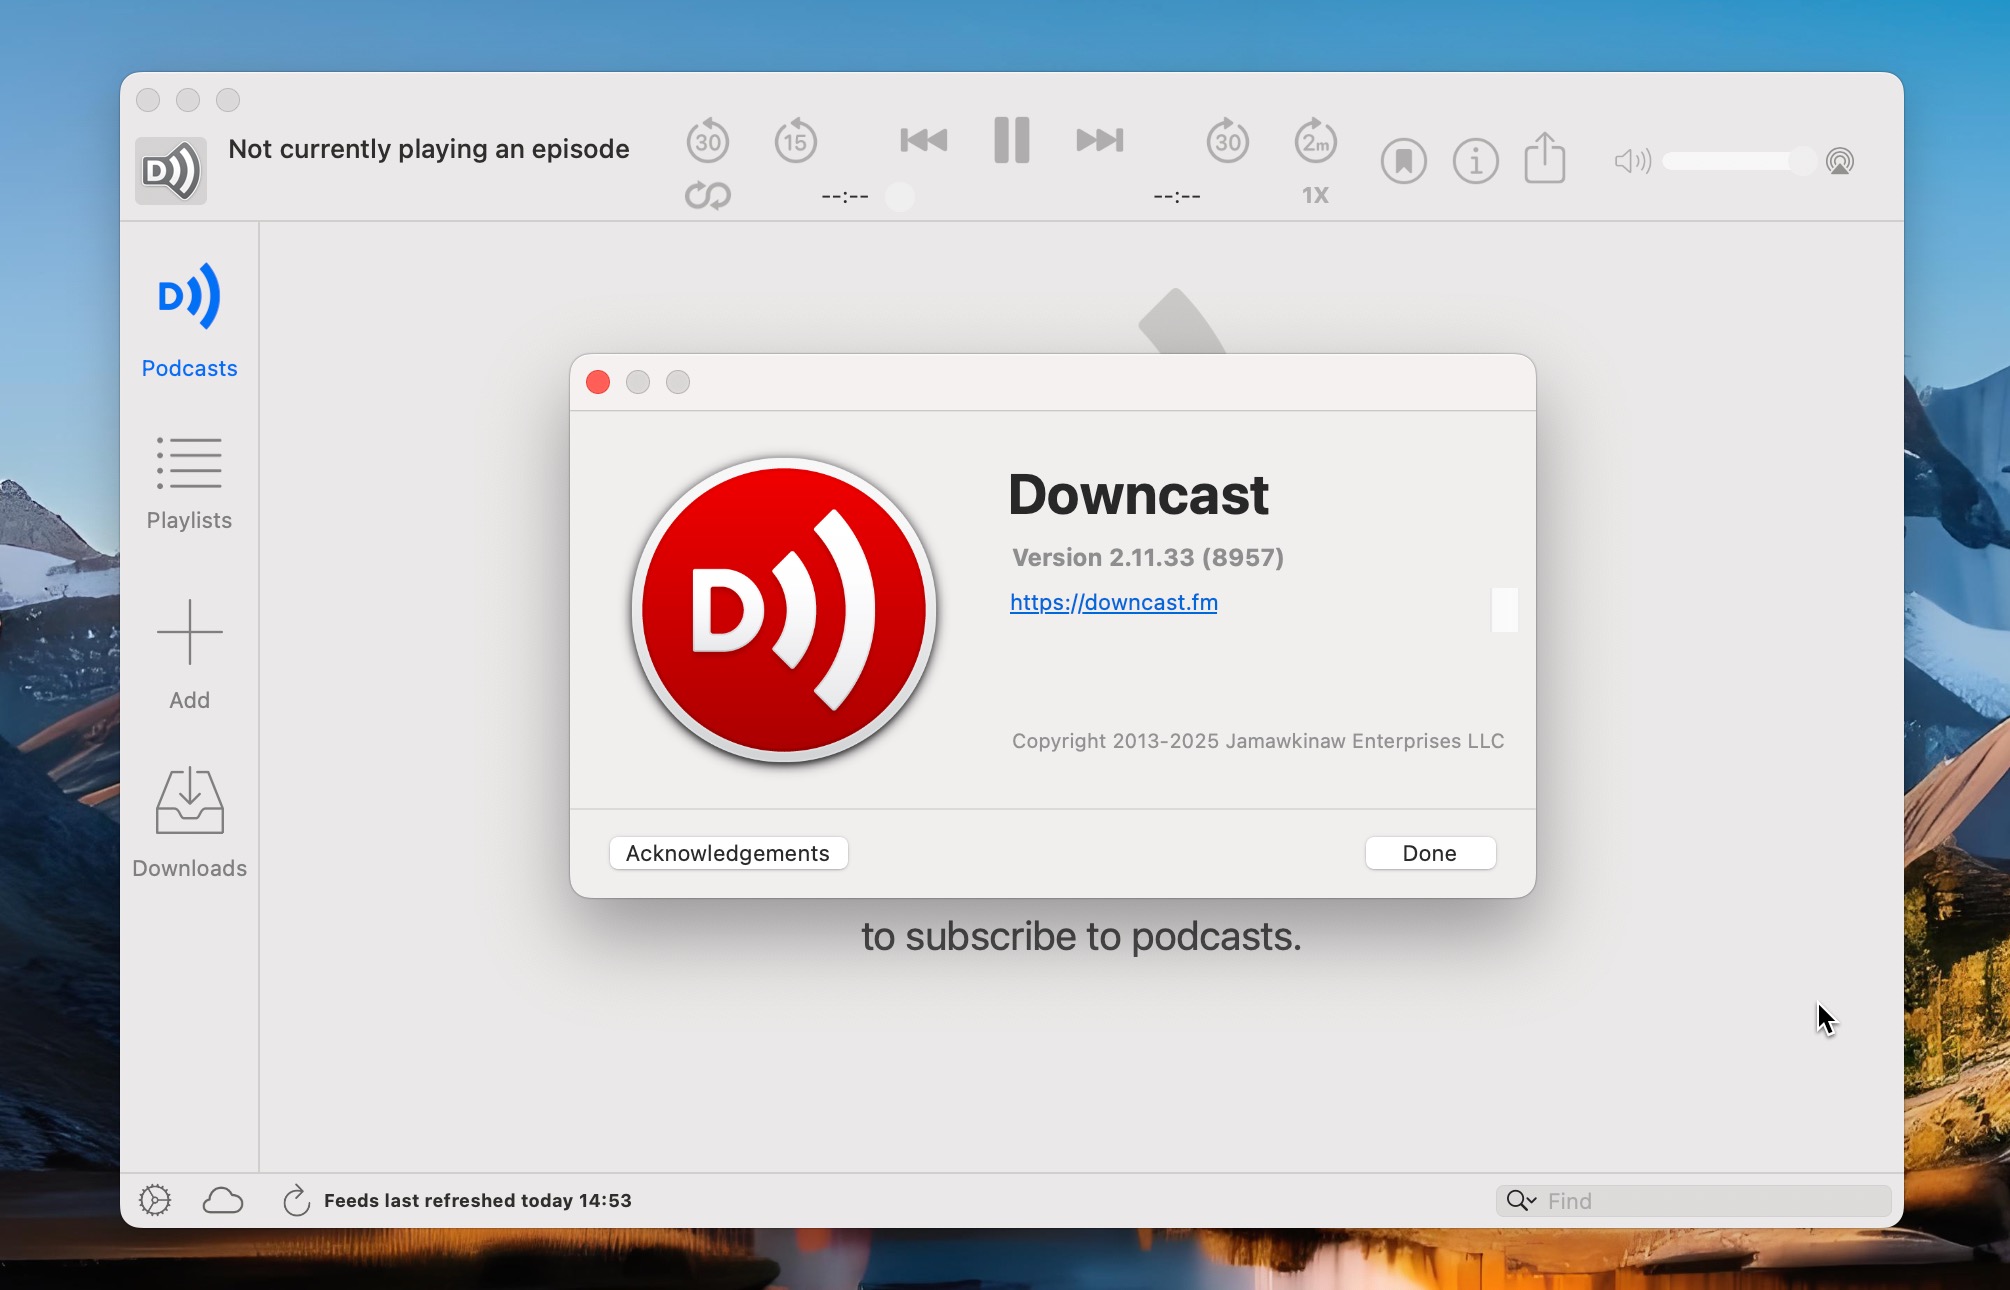The width and height of the screenshot is (2010, 1290).
Task: Open the Add podcast section
Action: (189, 655)
